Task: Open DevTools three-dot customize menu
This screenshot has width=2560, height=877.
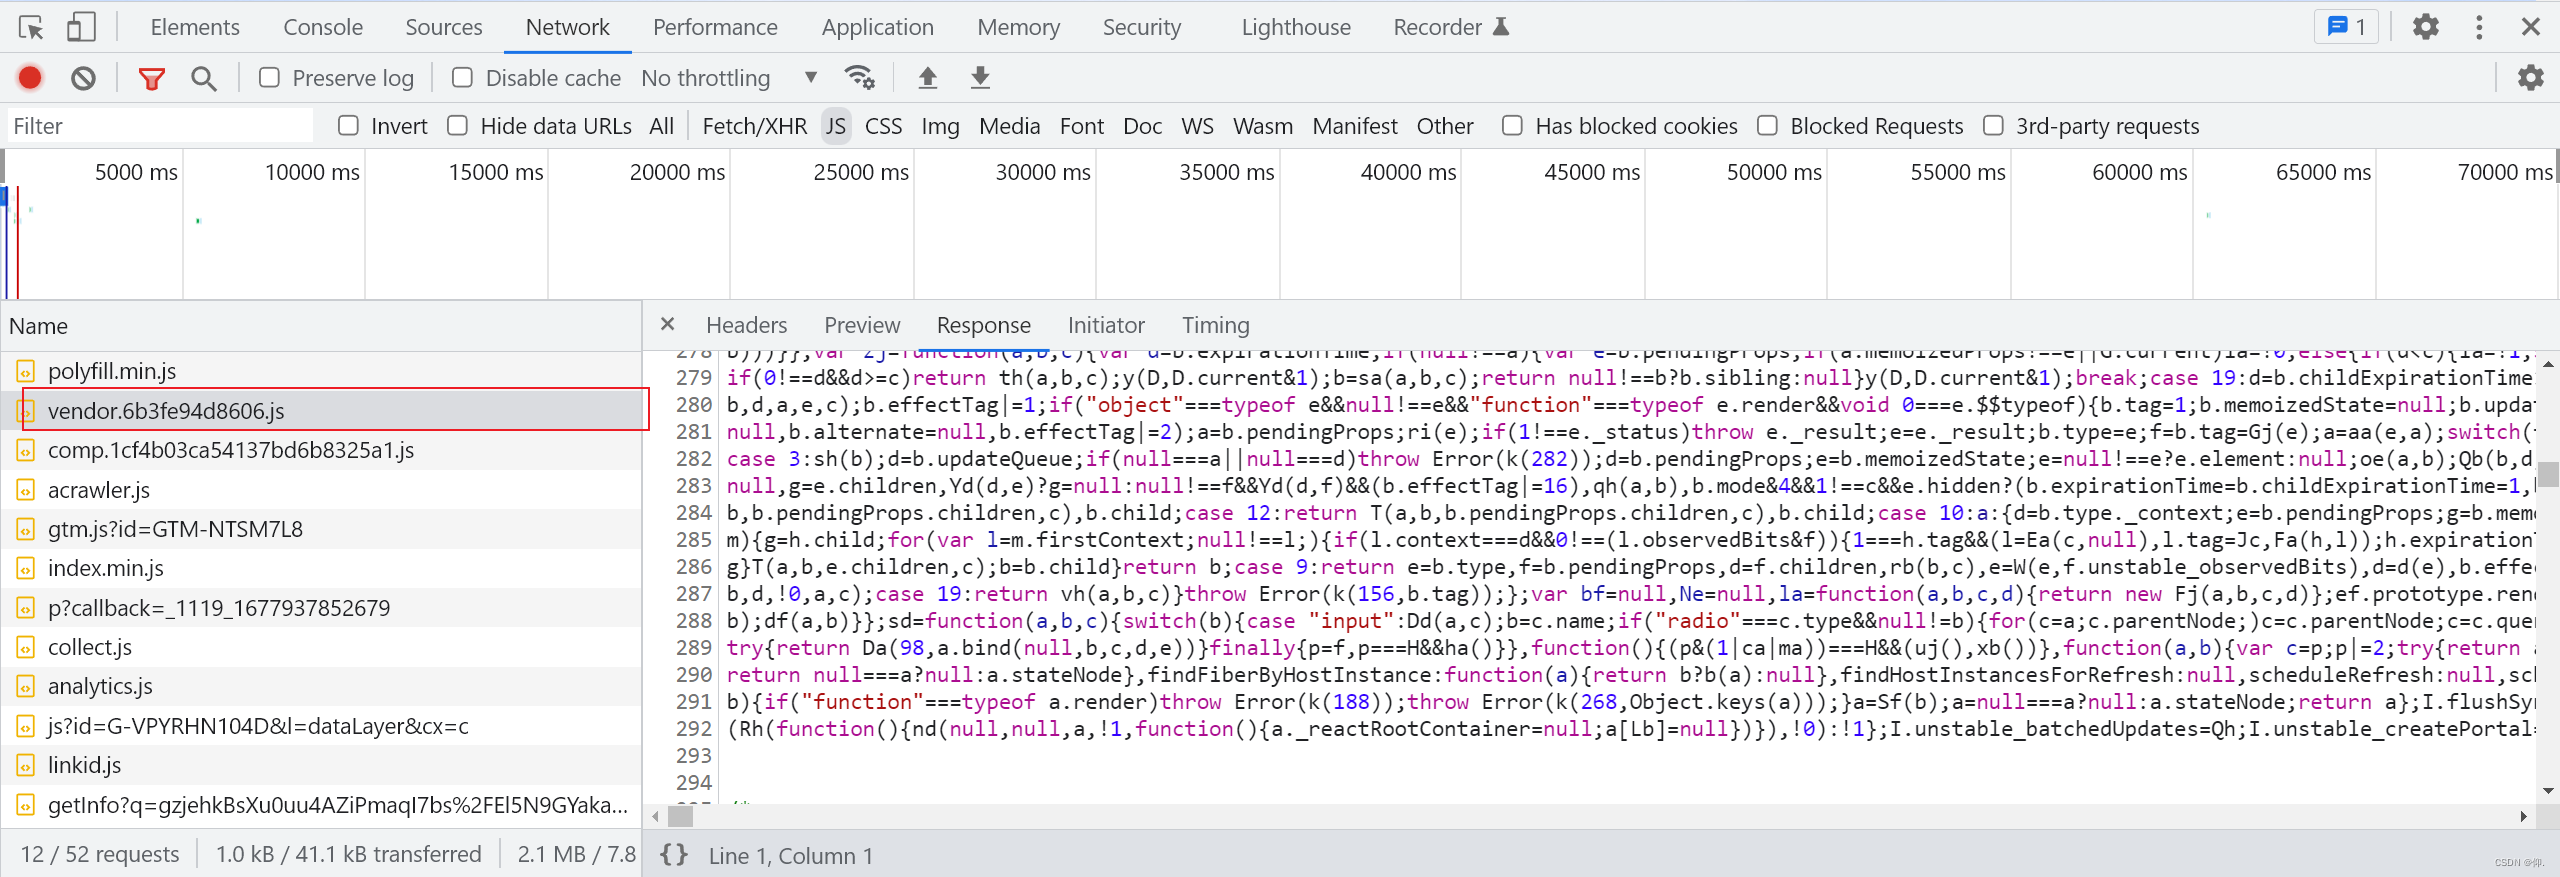Action: [2478, 27]
